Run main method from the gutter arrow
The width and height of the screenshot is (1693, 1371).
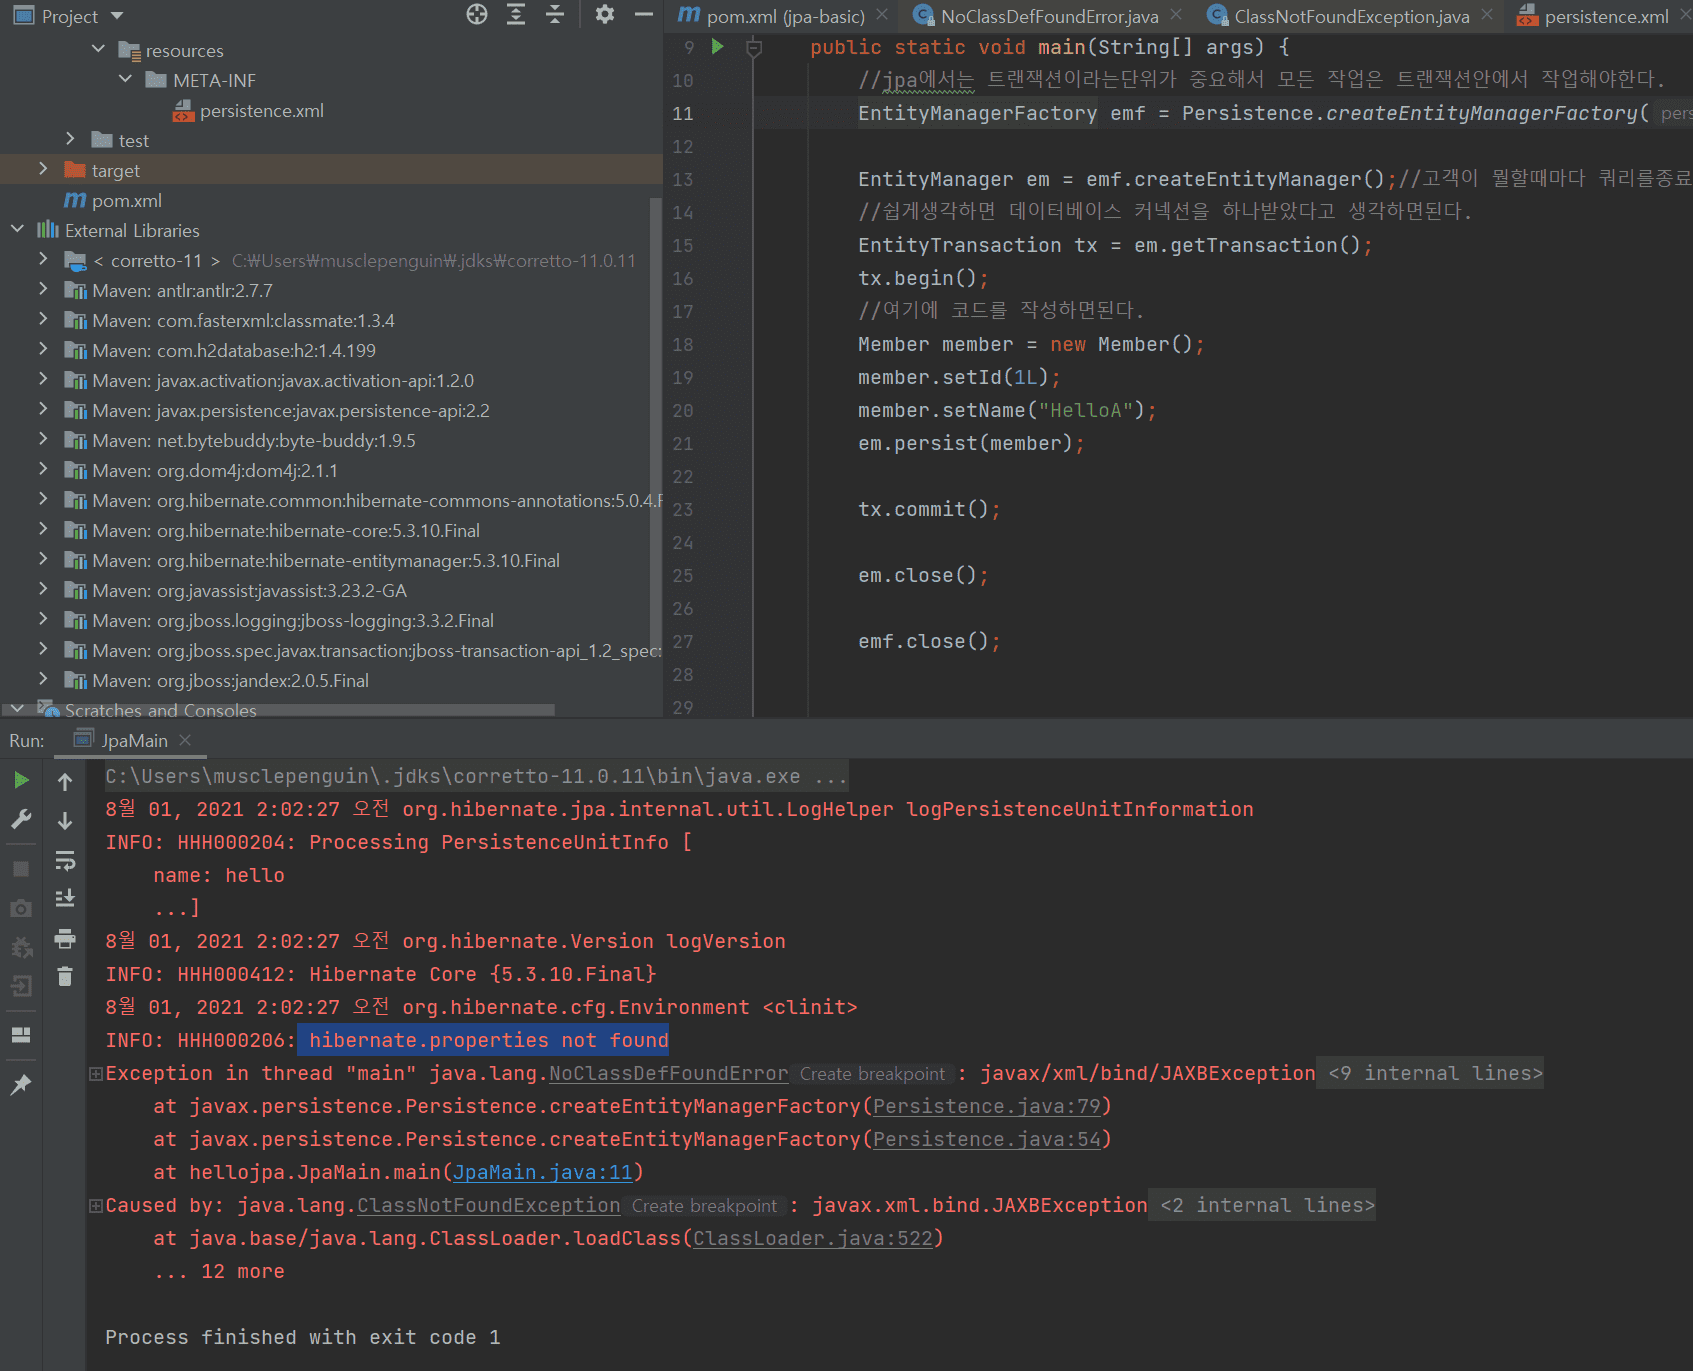coord(717,46)
